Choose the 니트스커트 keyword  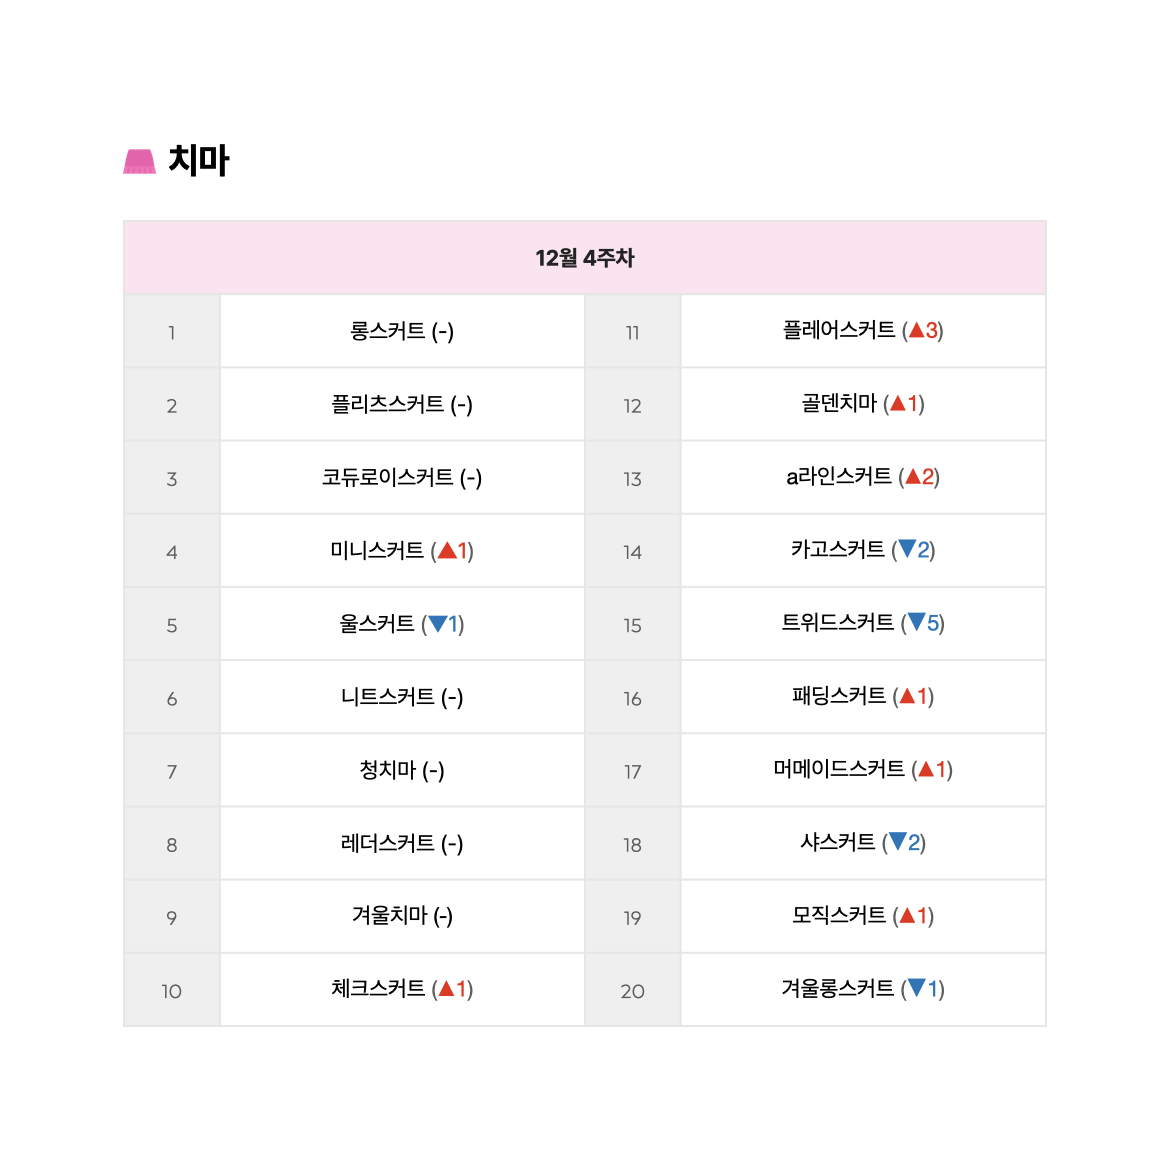pyautogui.click(x=388, y=696)
